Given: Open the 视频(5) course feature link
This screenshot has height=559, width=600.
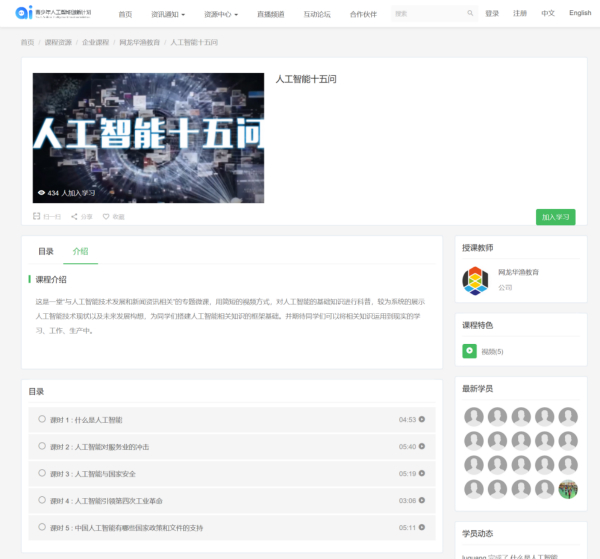Looking at the screenshot, I should tap(492, 351).
